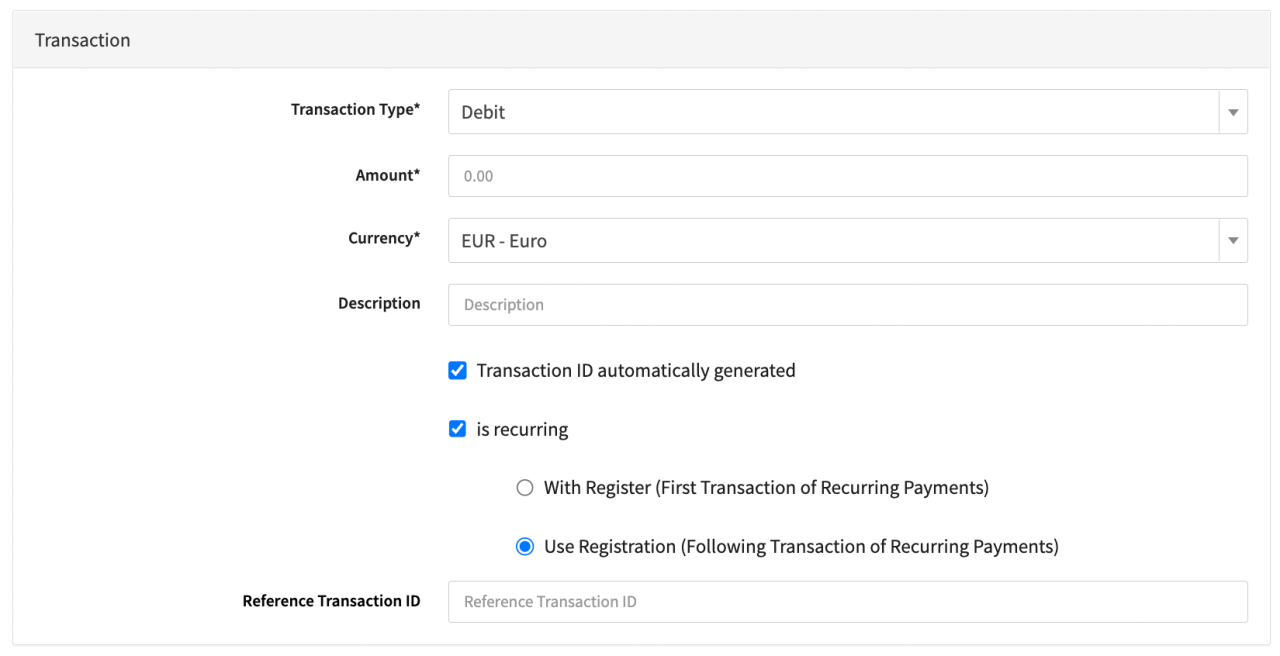This screenshot has width=1280, height=656.
Task: Click the Transaction Type dropdown arrow
Action: pyautogui.click(x=1233, y=112)
